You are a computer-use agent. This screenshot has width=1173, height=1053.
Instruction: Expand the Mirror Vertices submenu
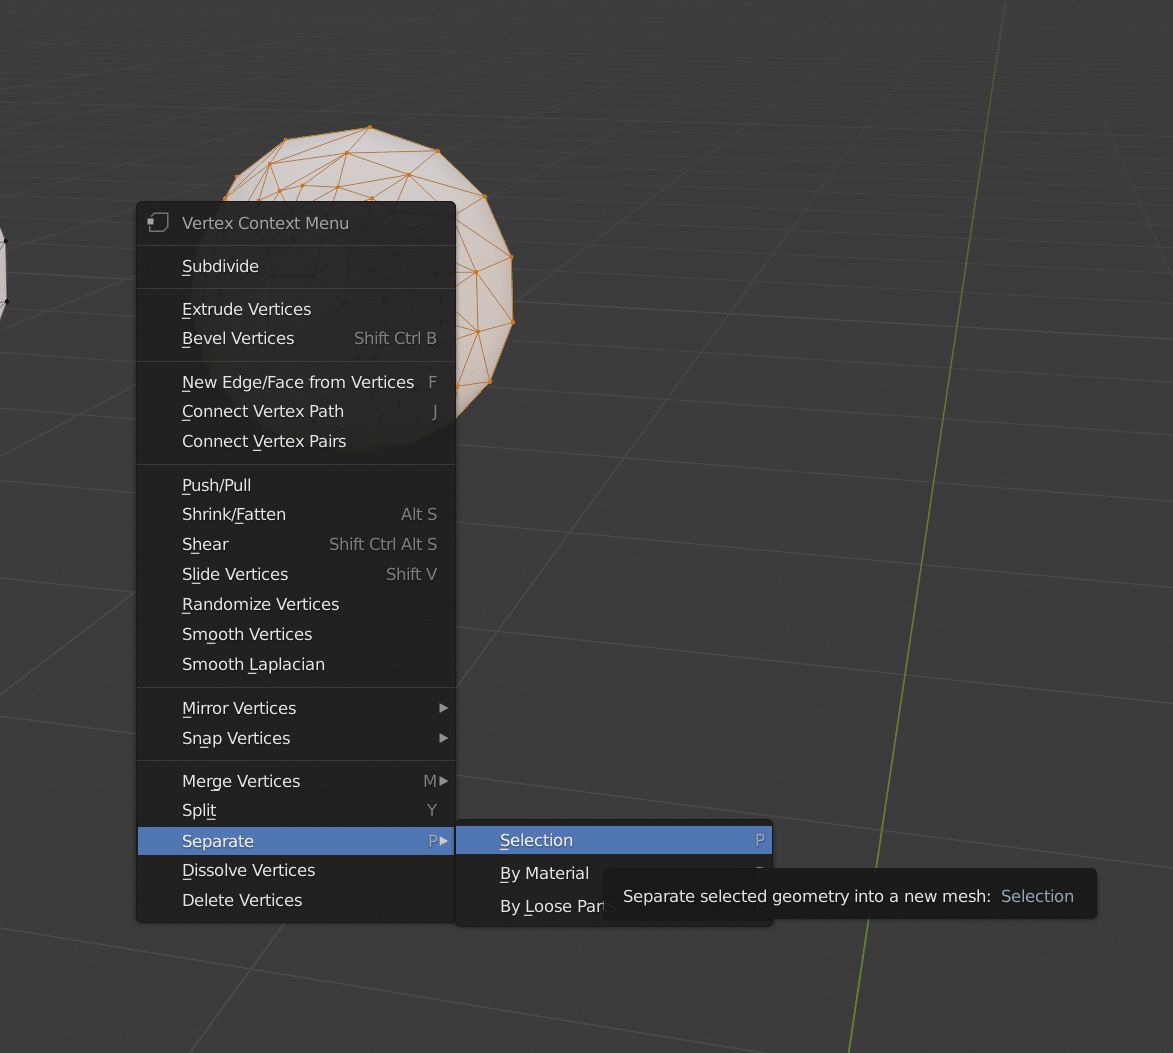296,708
